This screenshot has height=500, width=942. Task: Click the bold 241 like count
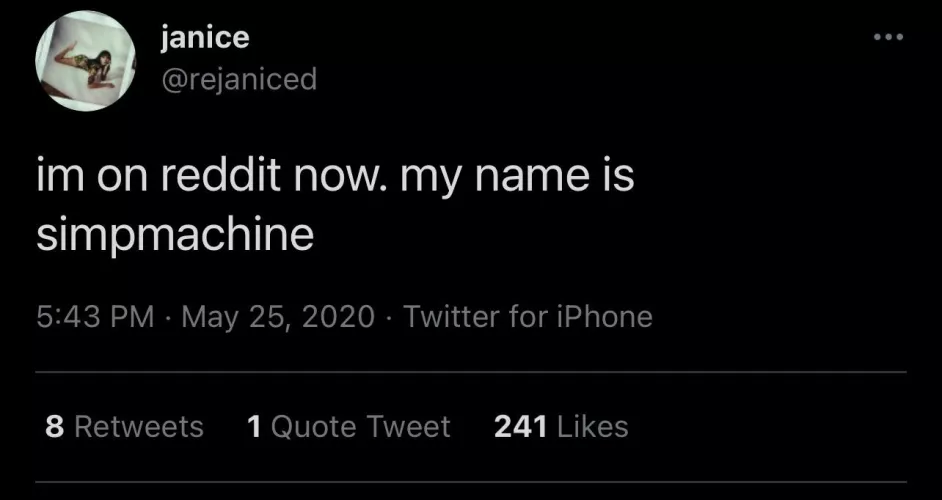coord(520,427)
